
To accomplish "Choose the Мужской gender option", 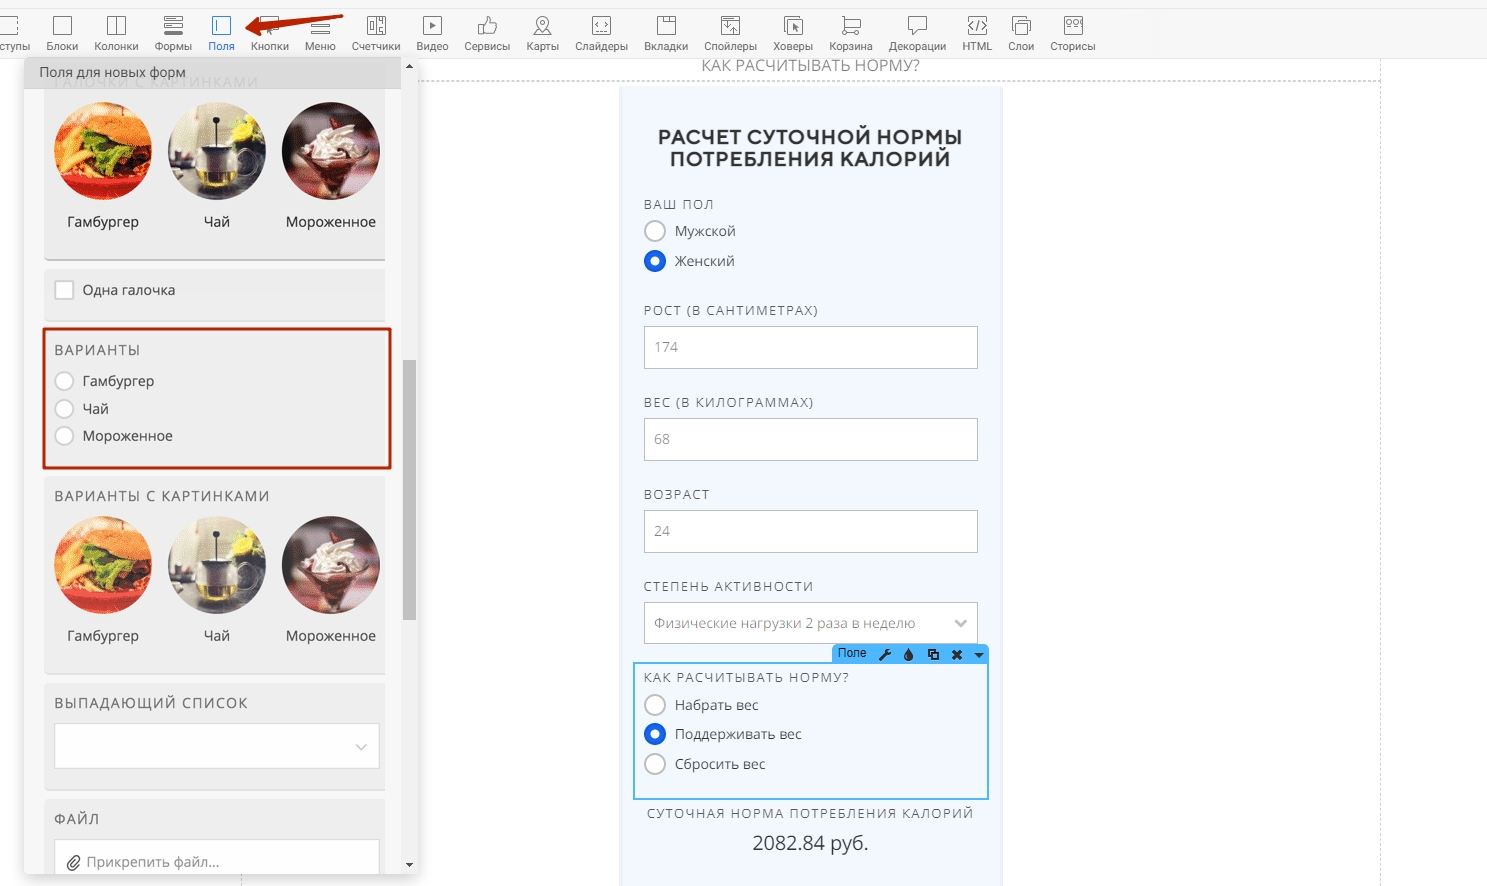I will click(x=655, y=231).
